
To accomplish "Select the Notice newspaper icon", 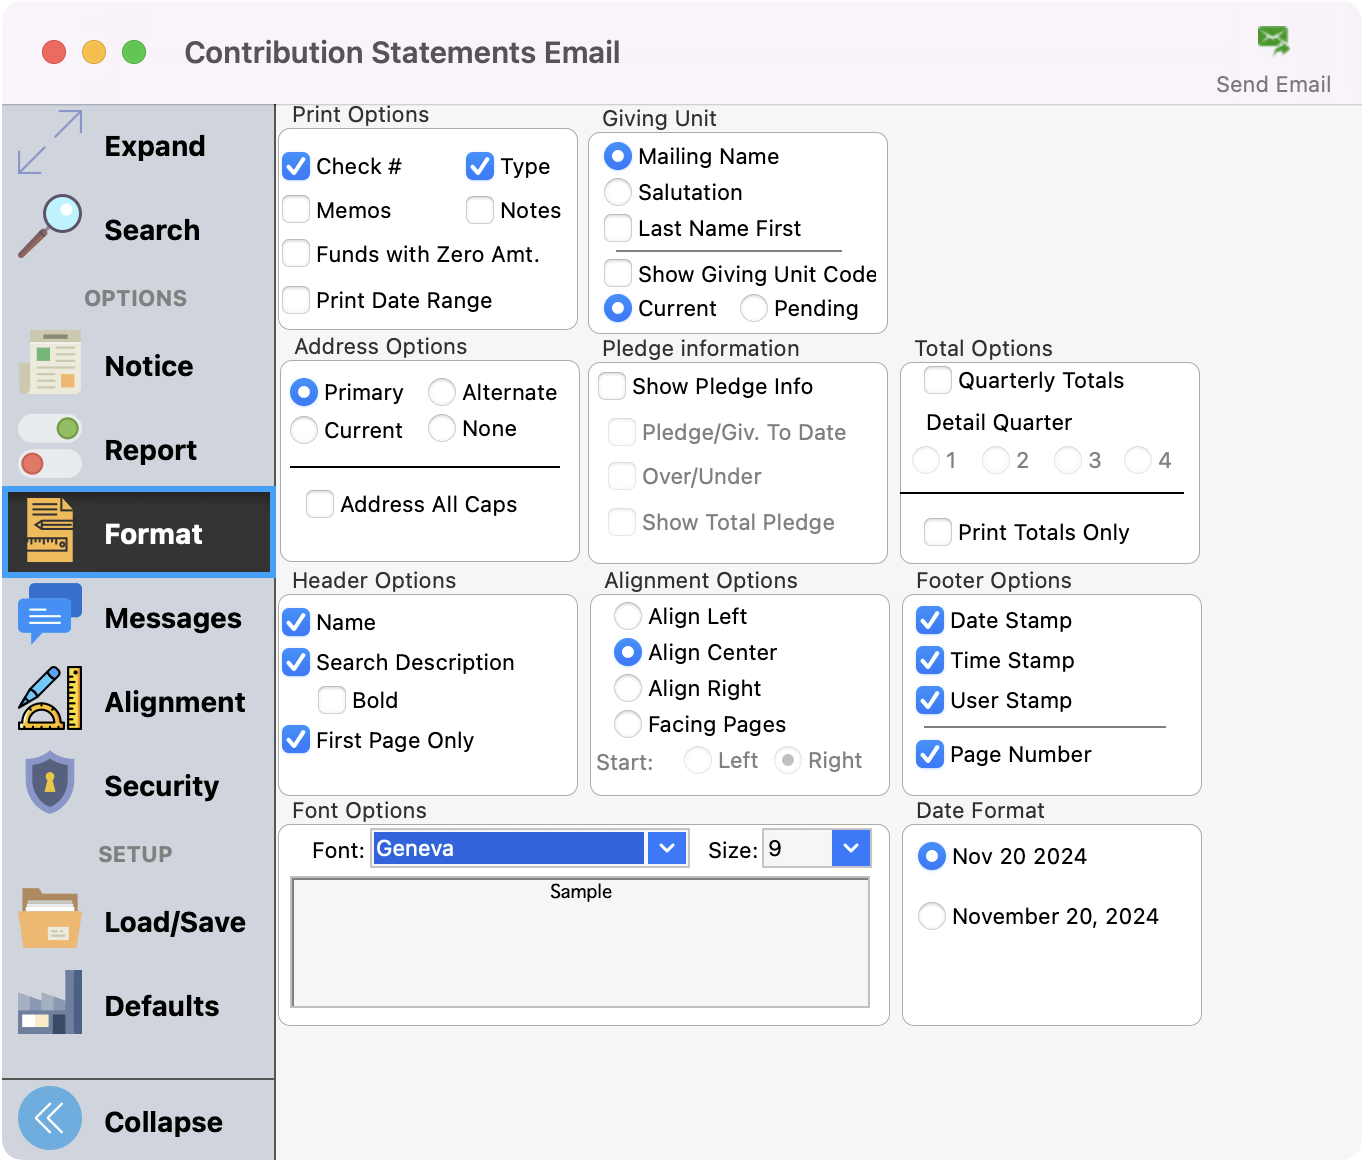I will [50, 363].
